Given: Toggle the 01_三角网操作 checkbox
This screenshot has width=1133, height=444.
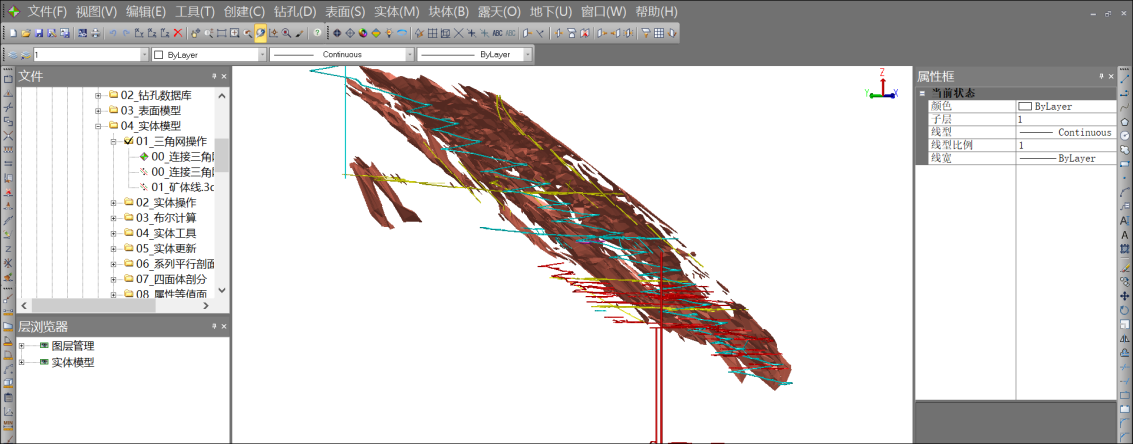Looking at the screenshot, I should [128, 142].
